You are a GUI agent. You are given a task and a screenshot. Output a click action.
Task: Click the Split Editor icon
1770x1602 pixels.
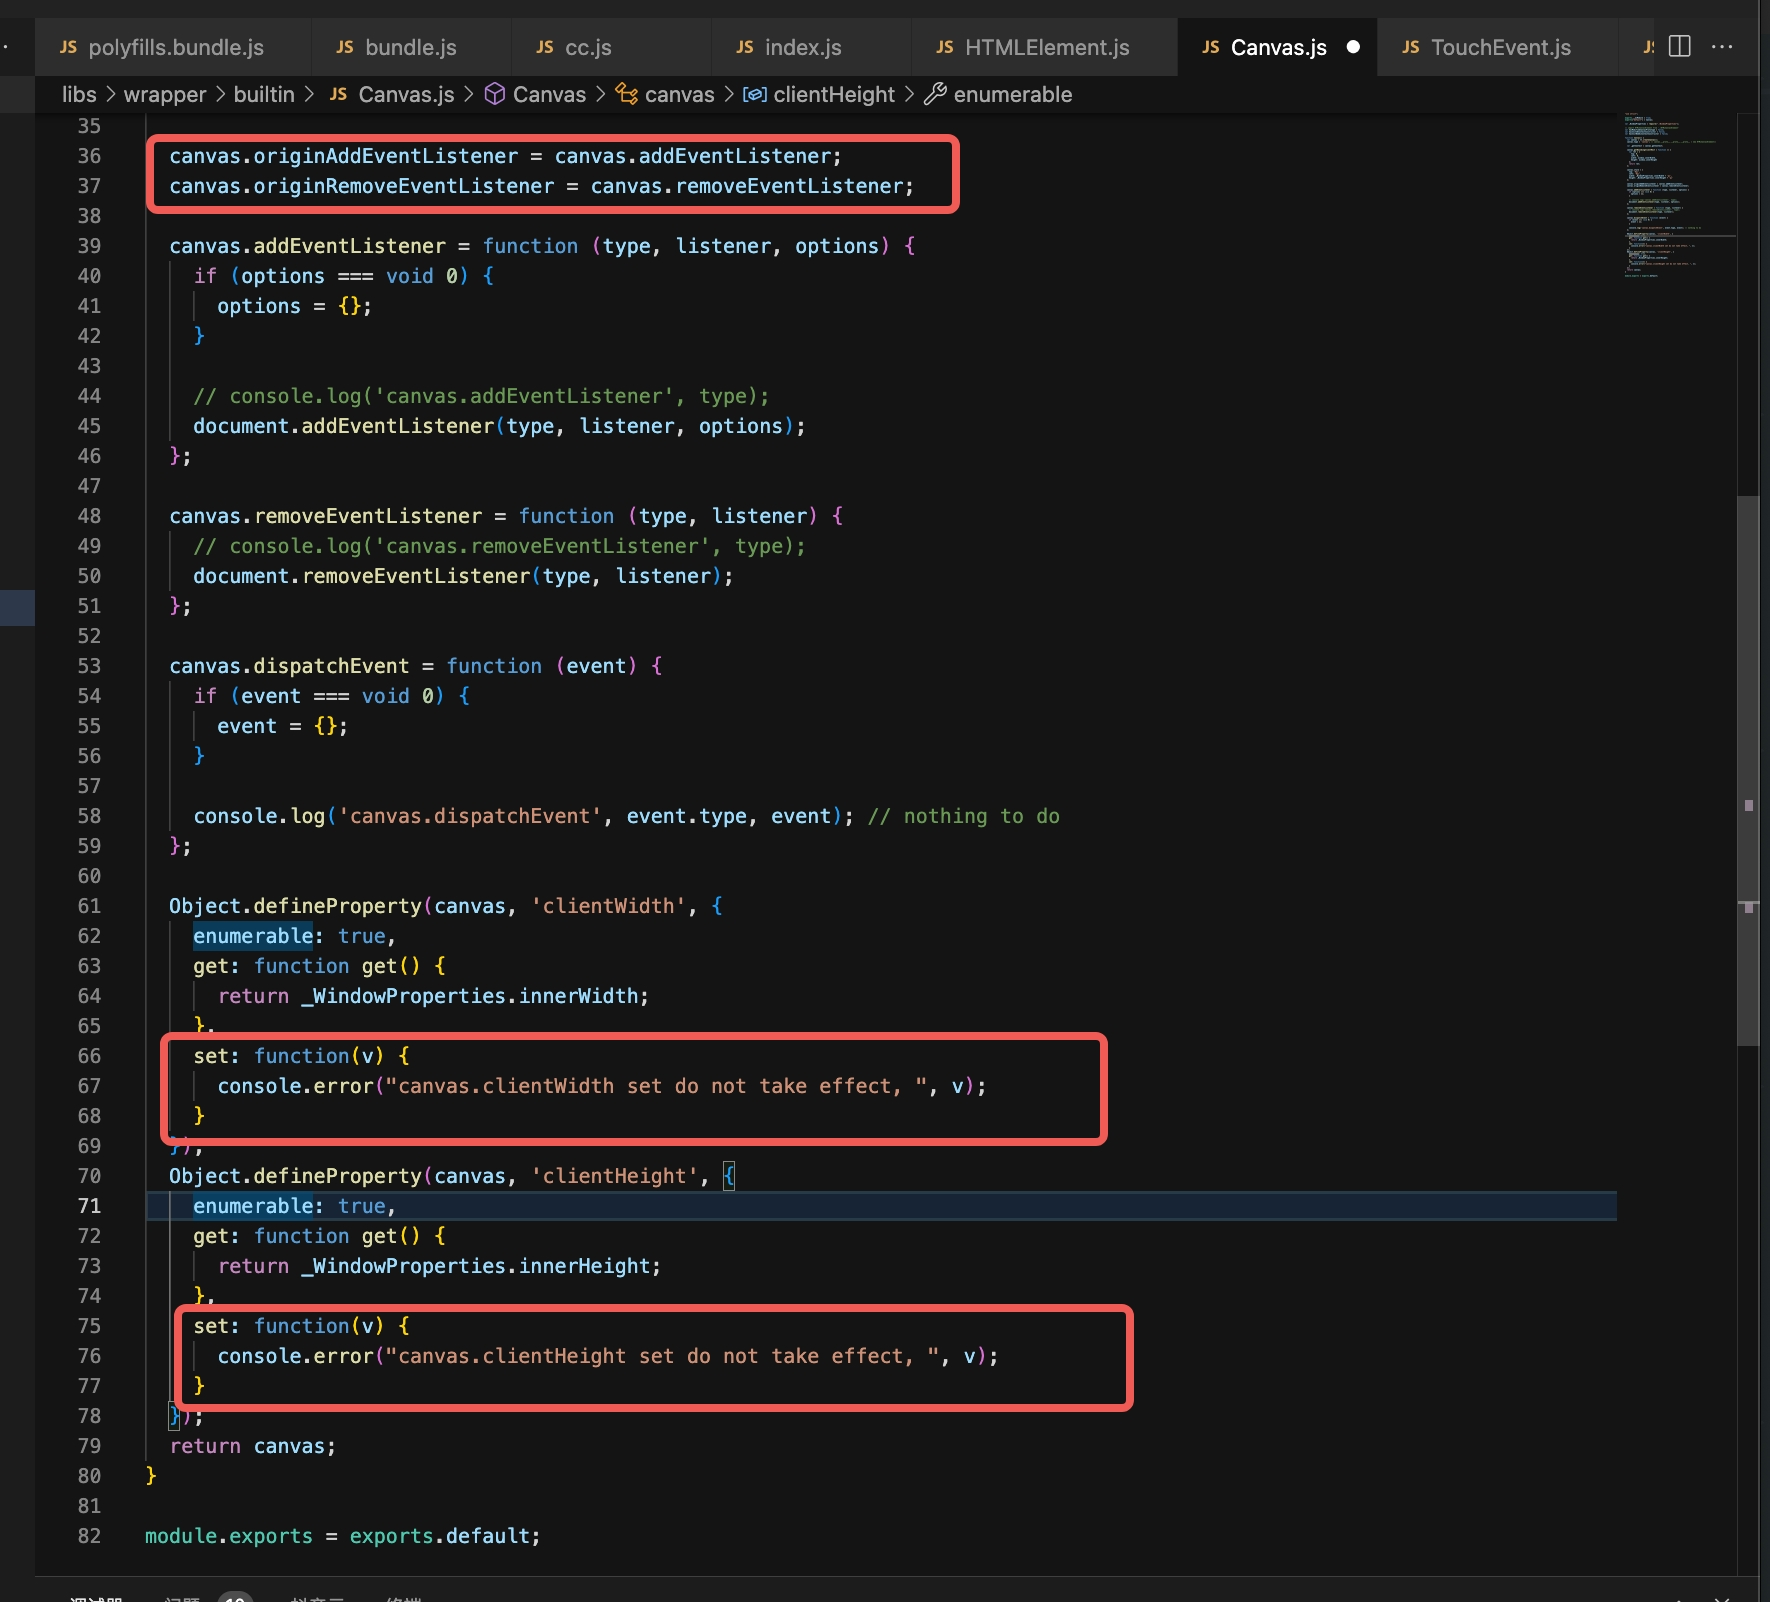coord(1680,47)
